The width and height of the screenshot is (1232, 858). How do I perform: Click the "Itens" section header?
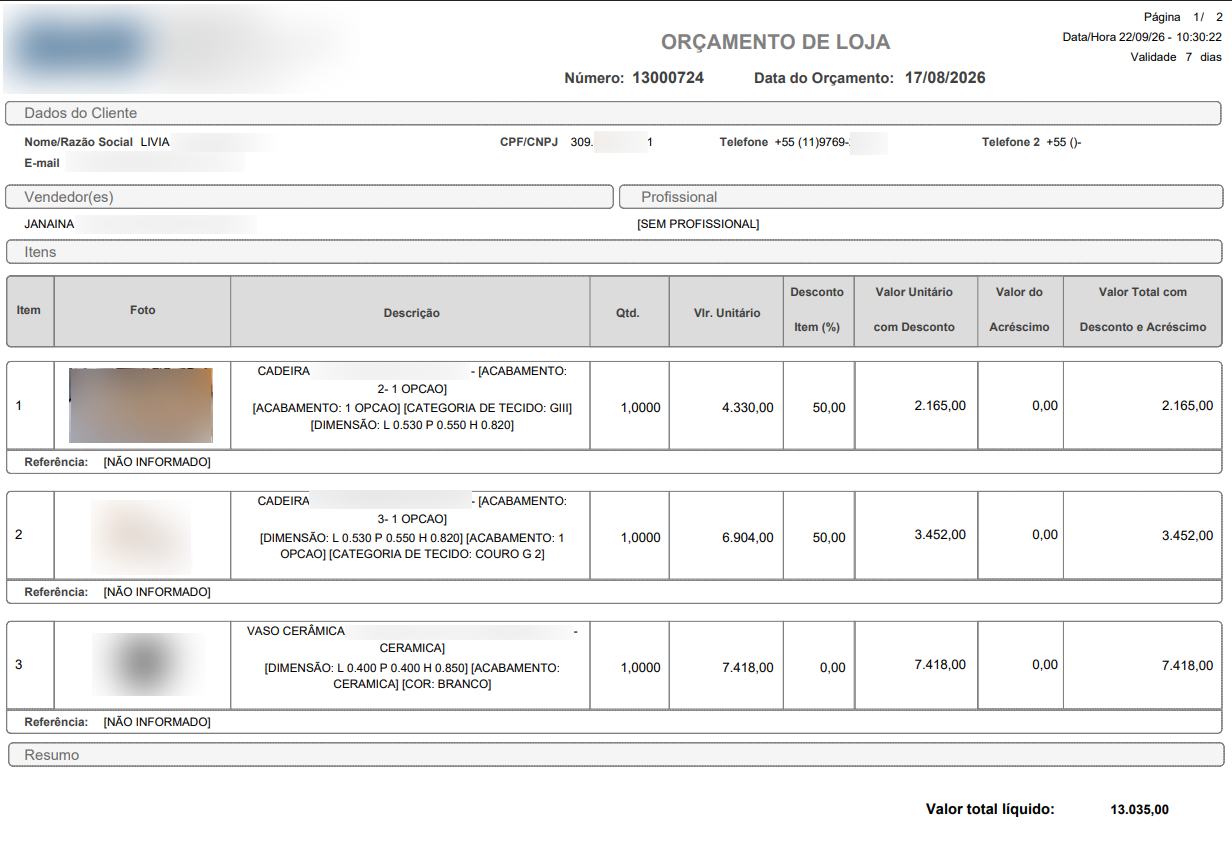pyautogui.click(x=614, y=252)
